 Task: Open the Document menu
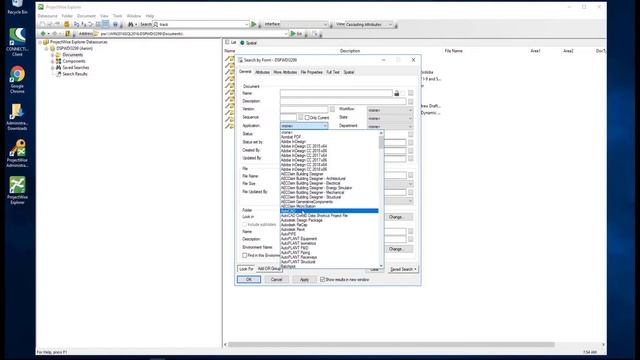click(86, 16)
